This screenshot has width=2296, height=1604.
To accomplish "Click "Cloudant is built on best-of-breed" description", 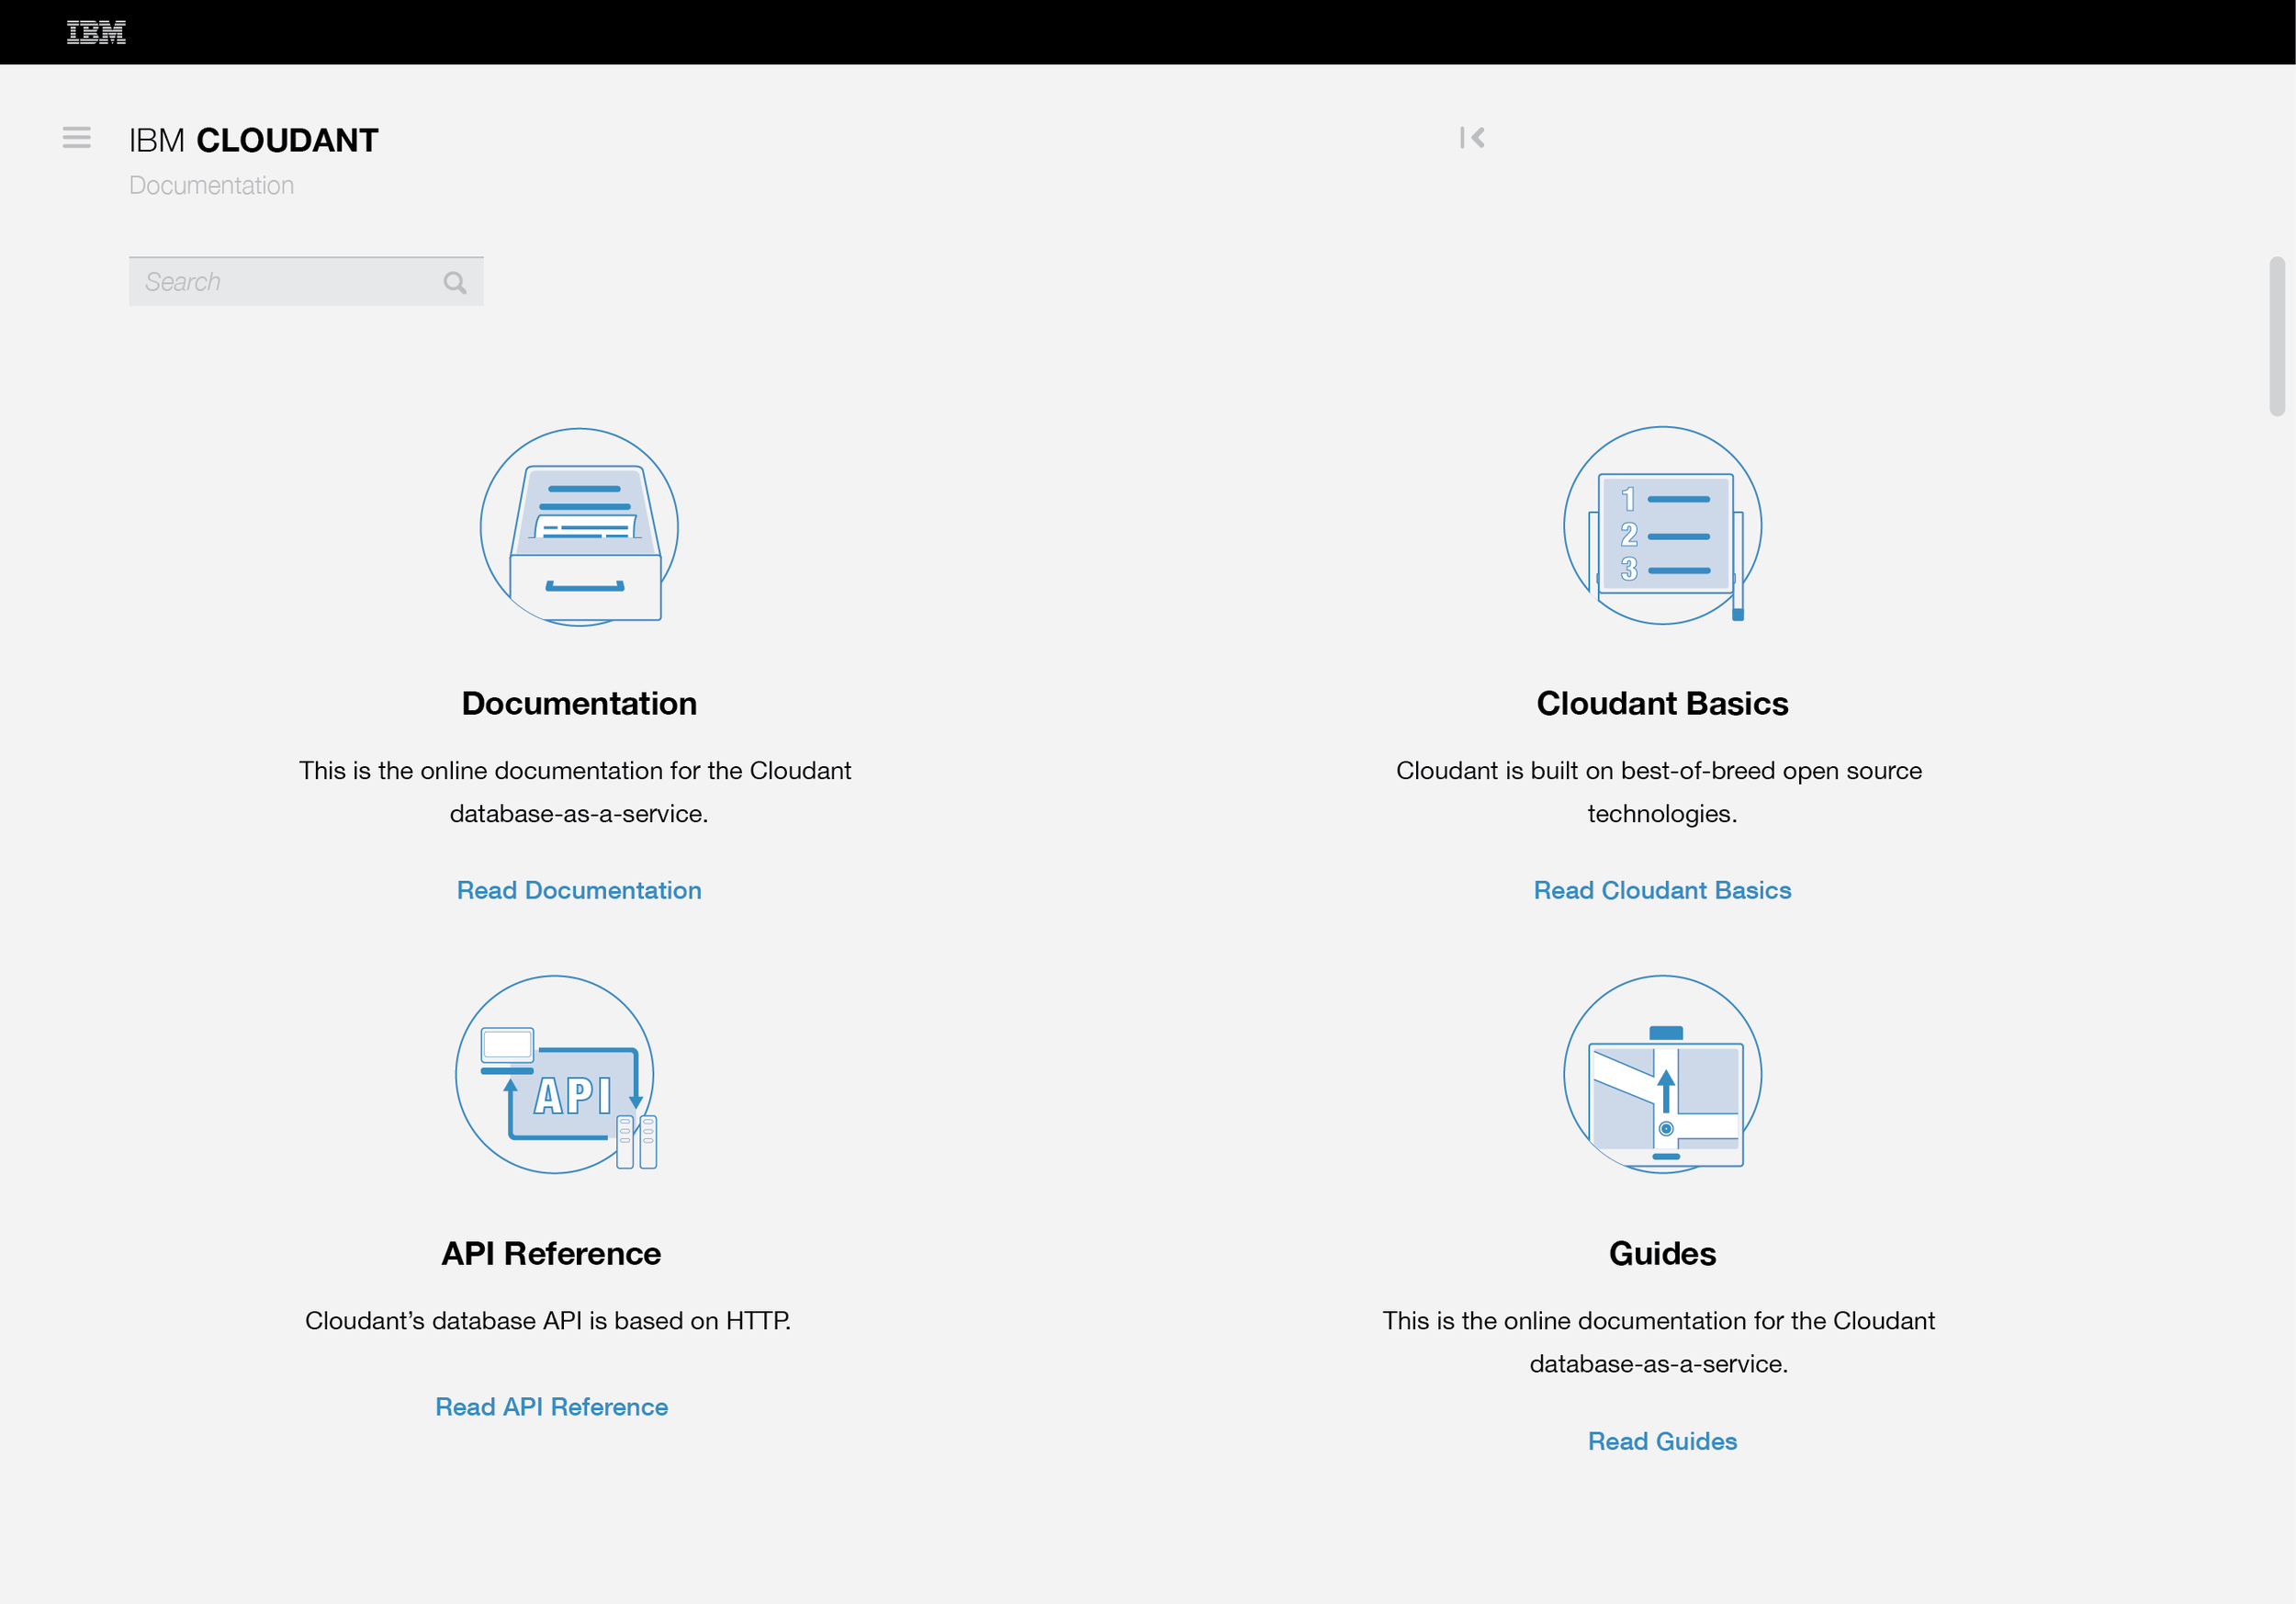I will 1659,792.
